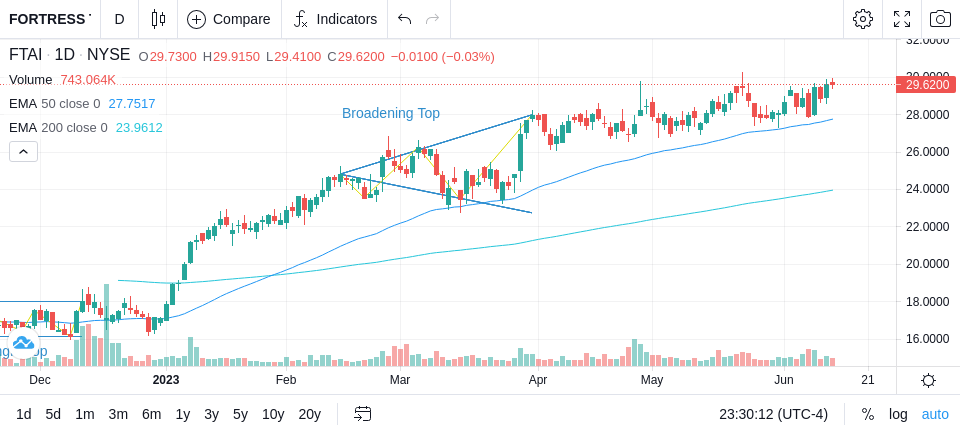Viewport: 960px width, 433px height.
Task: Click the volume value 743.064K
Action: [88, 80]
